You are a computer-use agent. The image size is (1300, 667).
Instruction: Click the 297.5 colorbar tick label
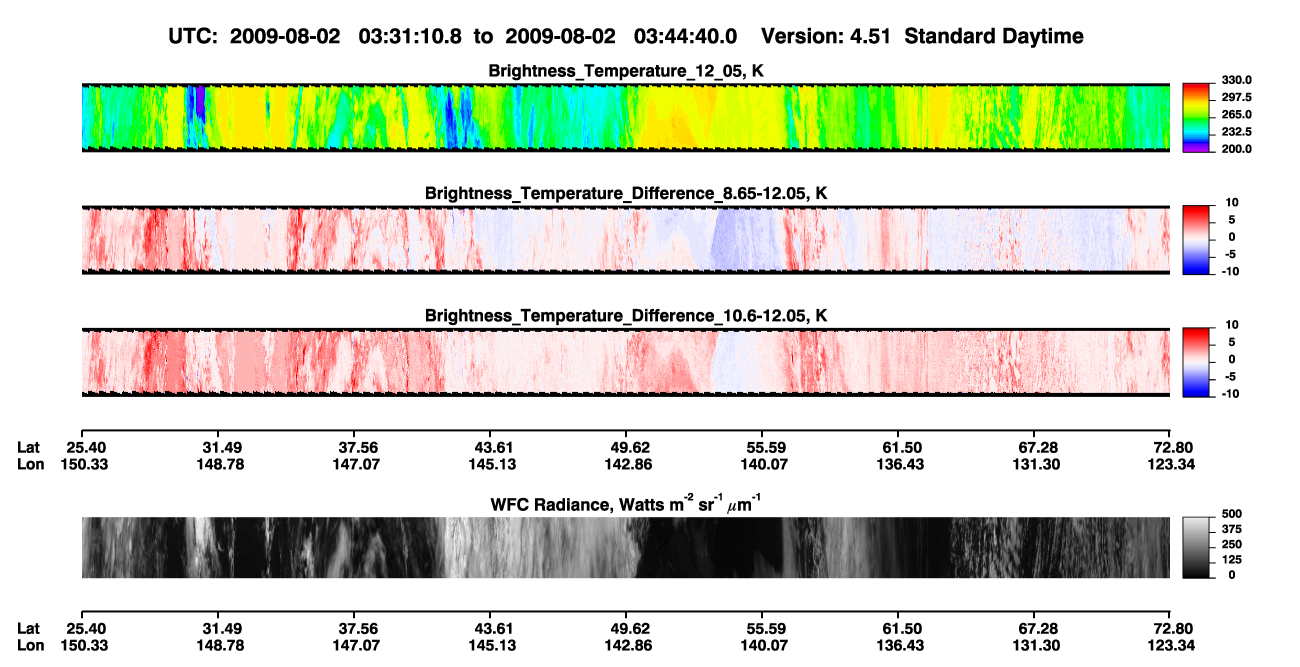(1237, 97)
